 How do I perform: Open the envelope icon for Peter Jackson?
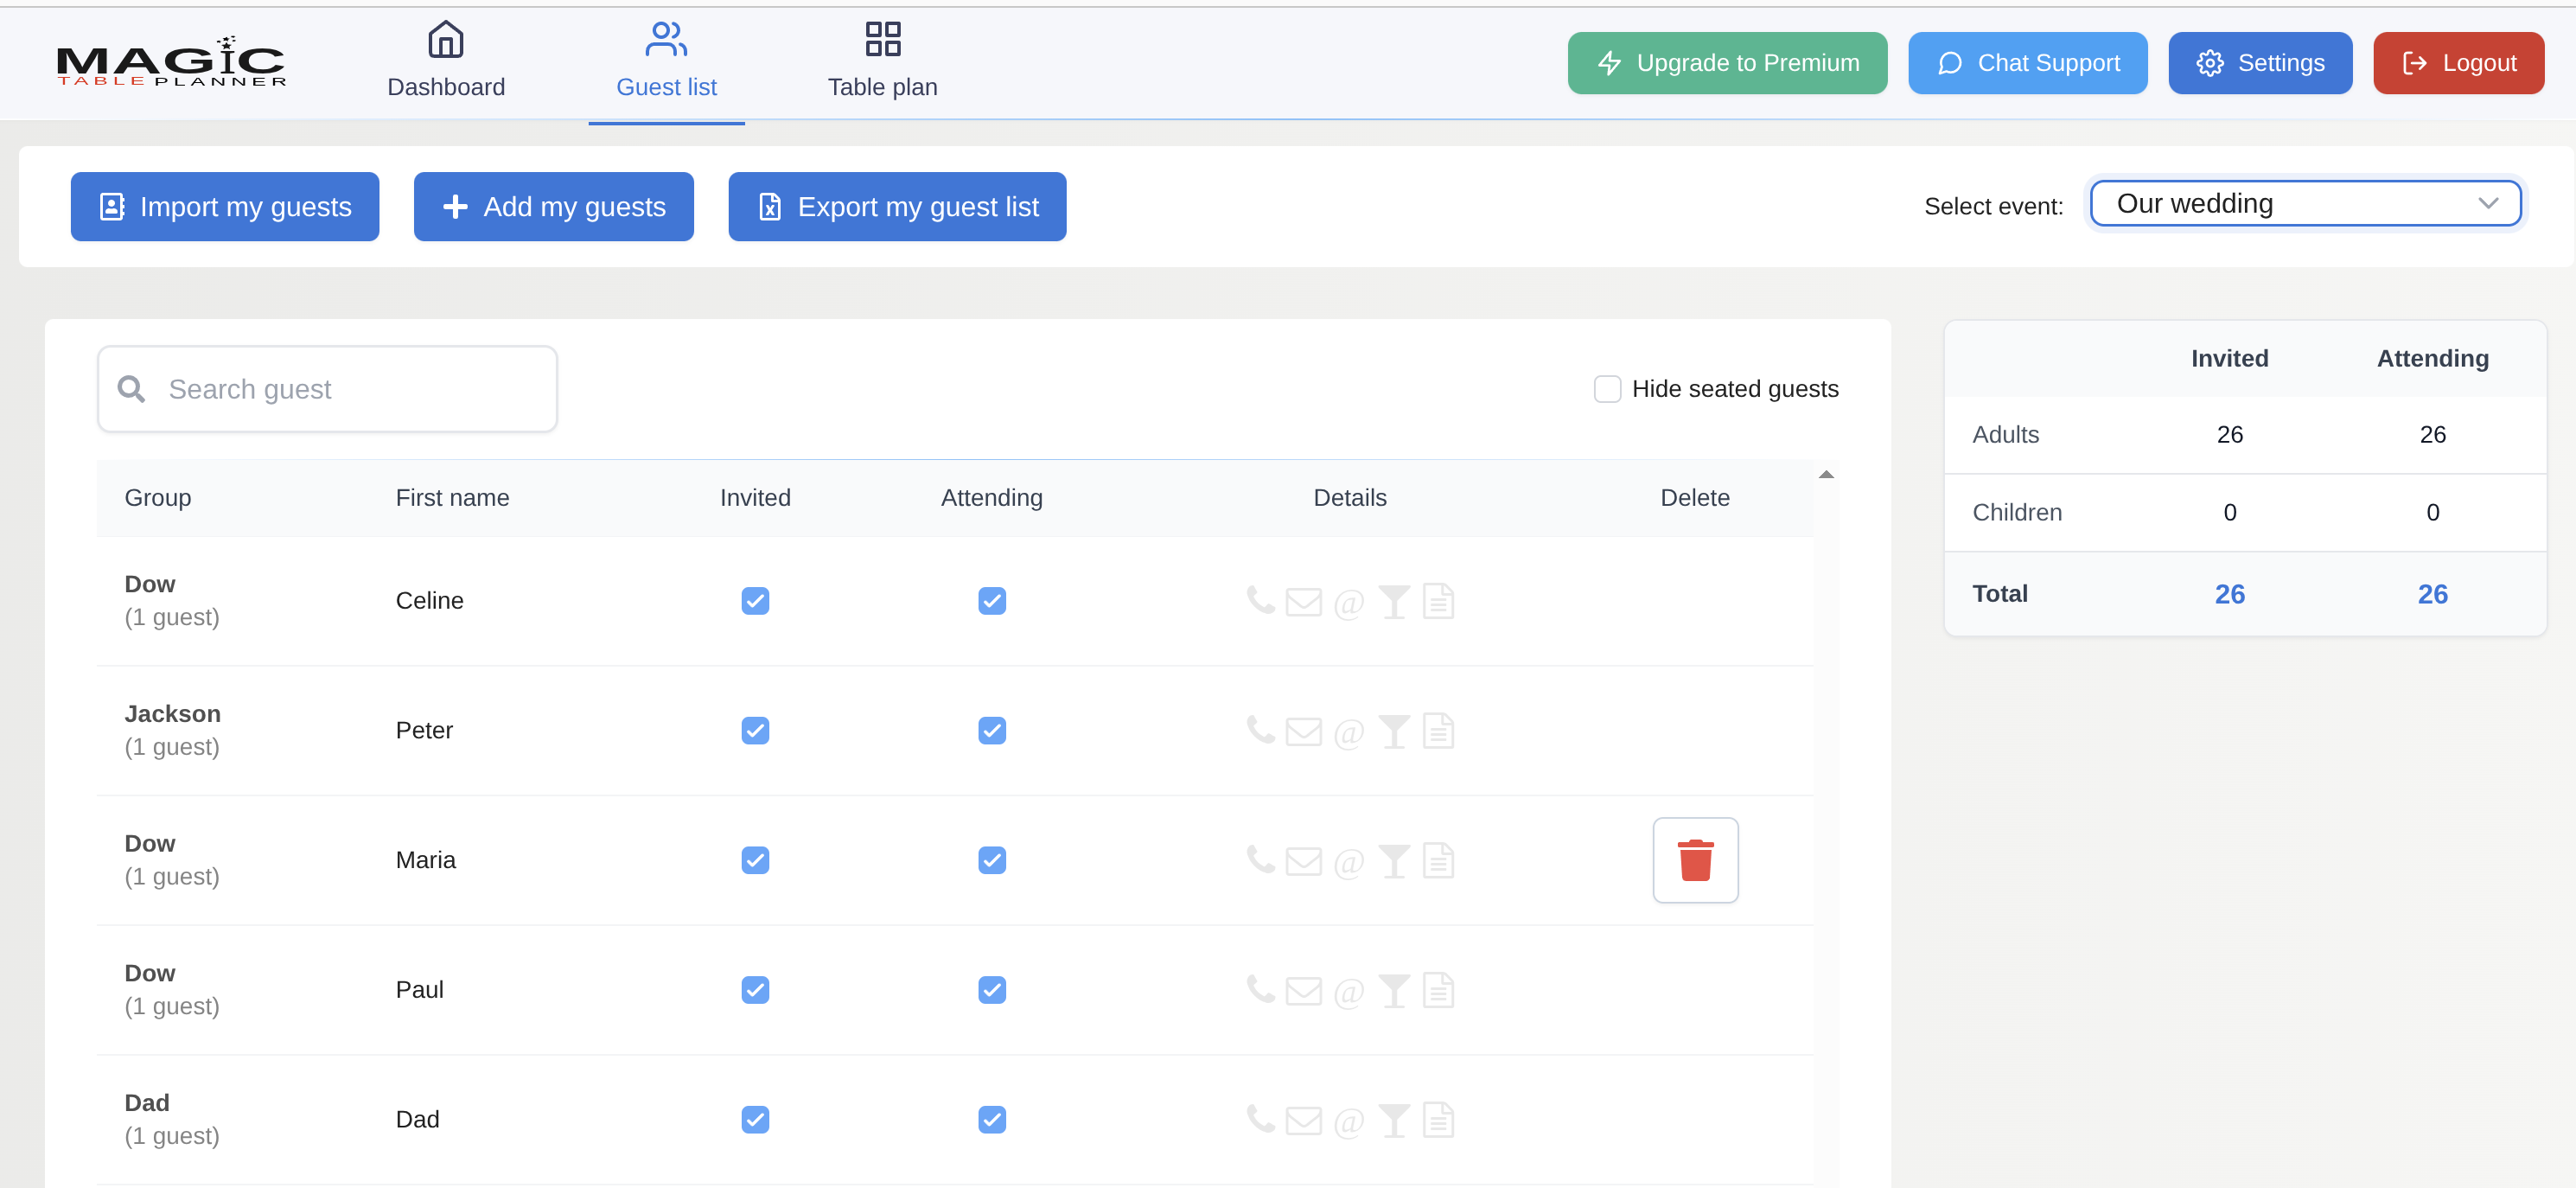click(x=1304, y=731)
